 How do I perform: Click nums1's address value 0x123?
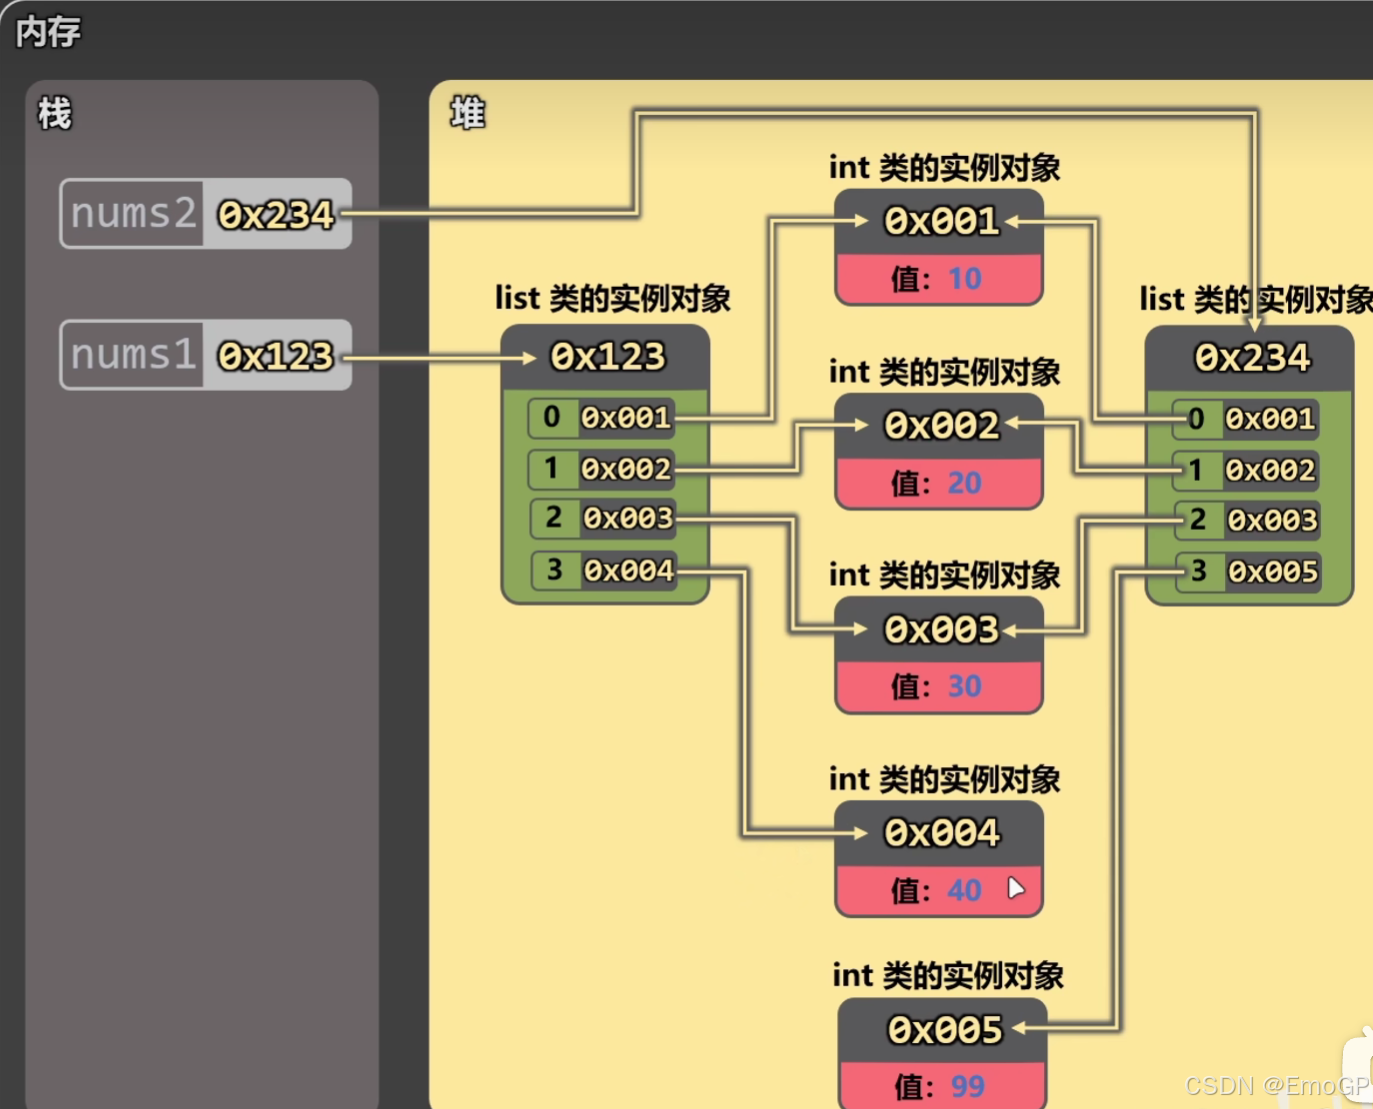click(277, 355)
